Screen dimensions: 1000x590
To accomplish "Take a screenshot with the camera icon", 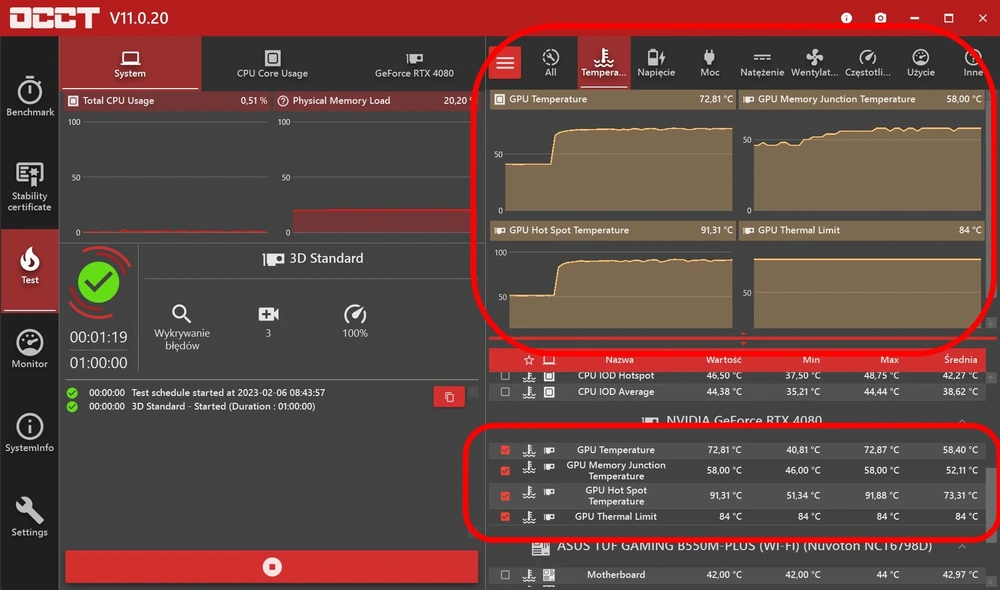I will pyautogui.click(x=880, y=18).
